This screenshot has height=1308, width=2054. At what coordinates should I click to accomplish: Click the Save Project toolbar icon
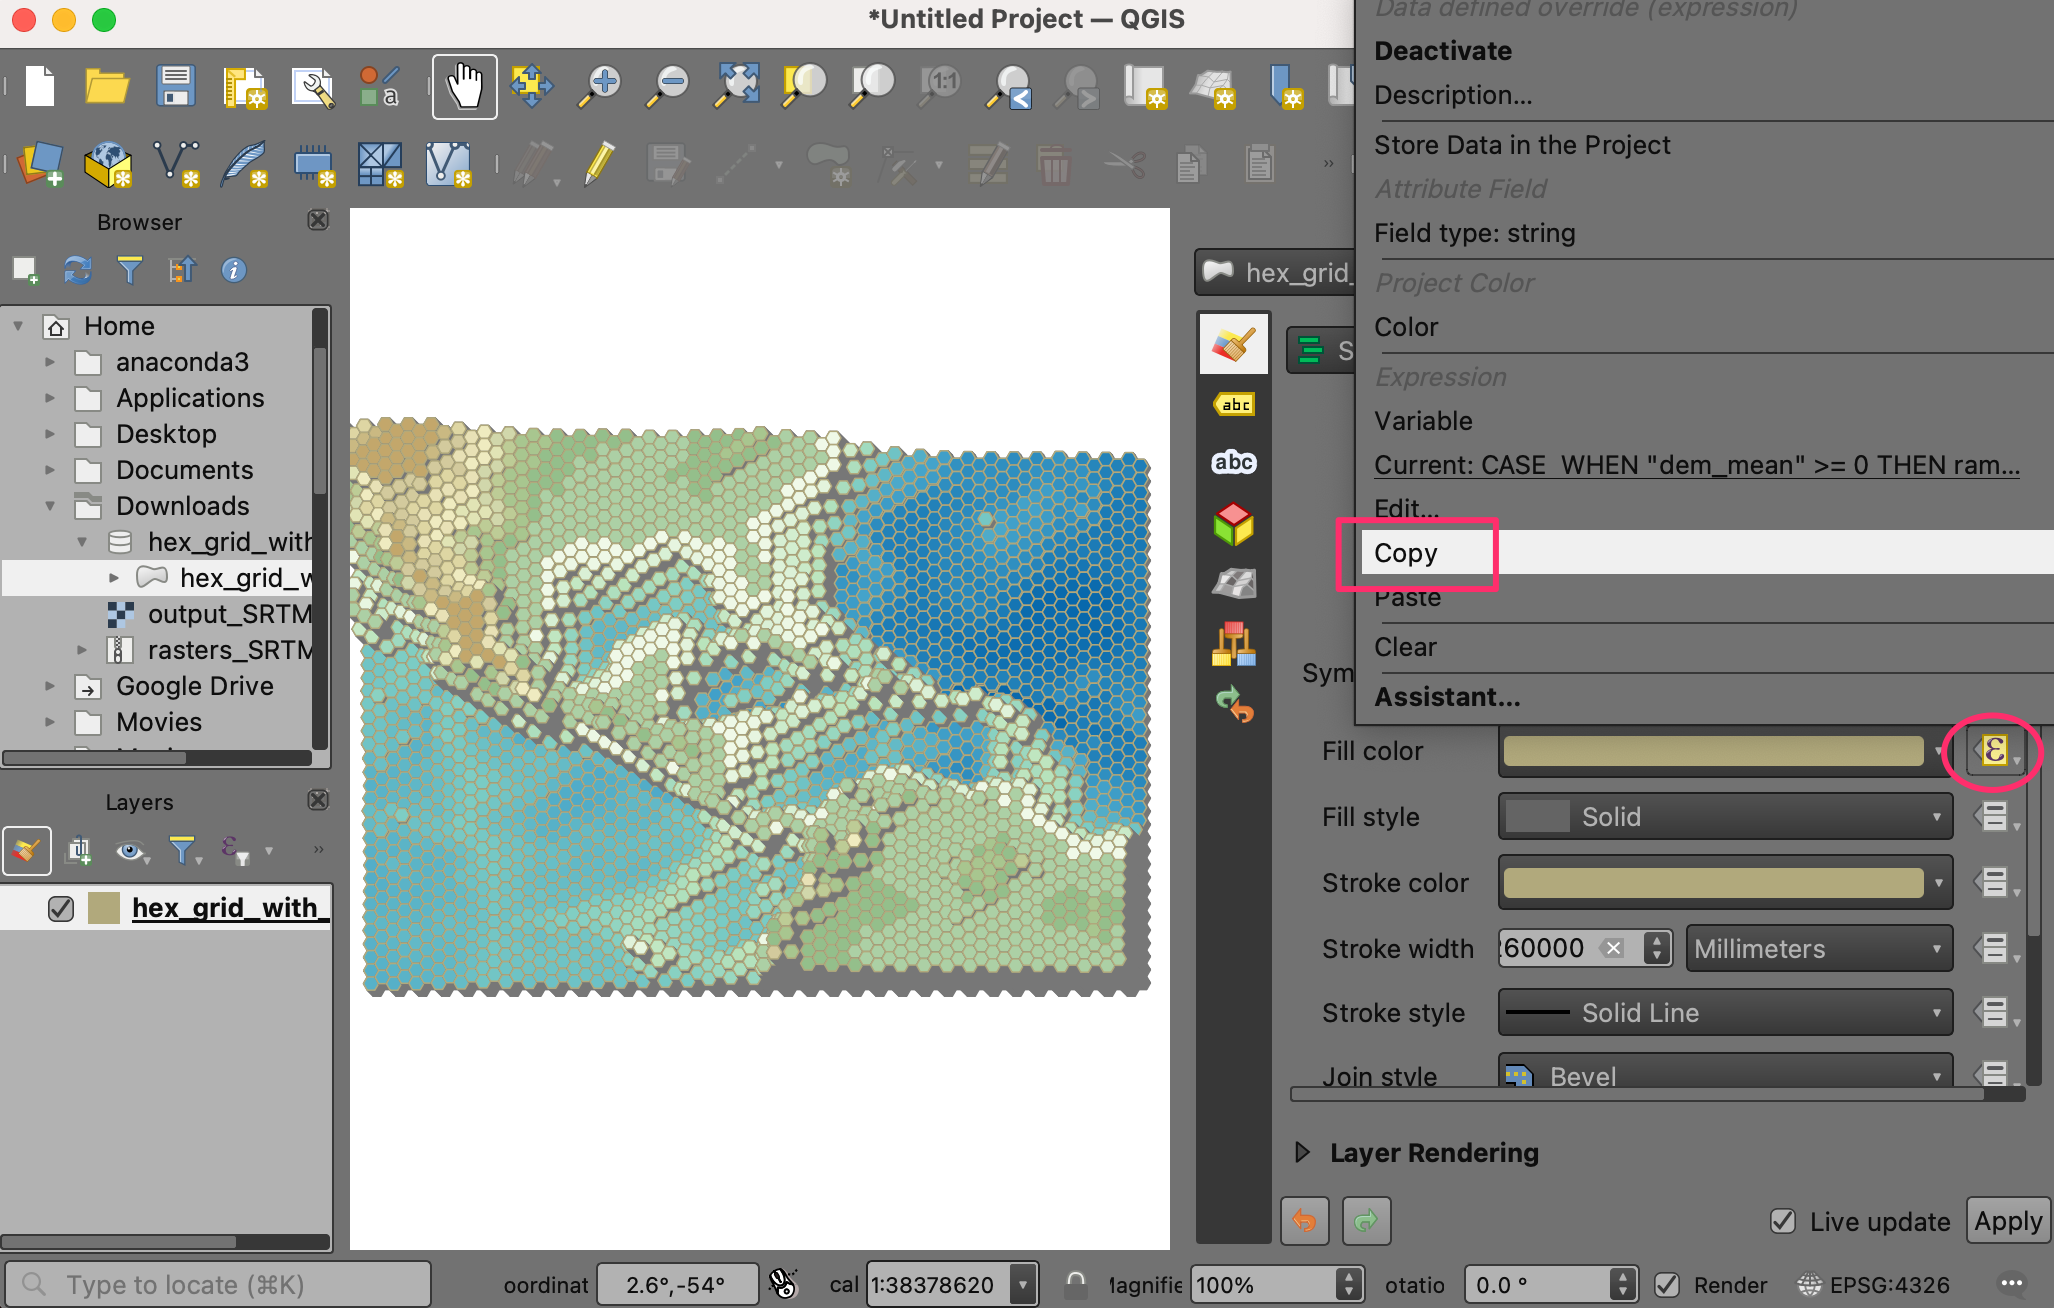click(x=176, y=87)
